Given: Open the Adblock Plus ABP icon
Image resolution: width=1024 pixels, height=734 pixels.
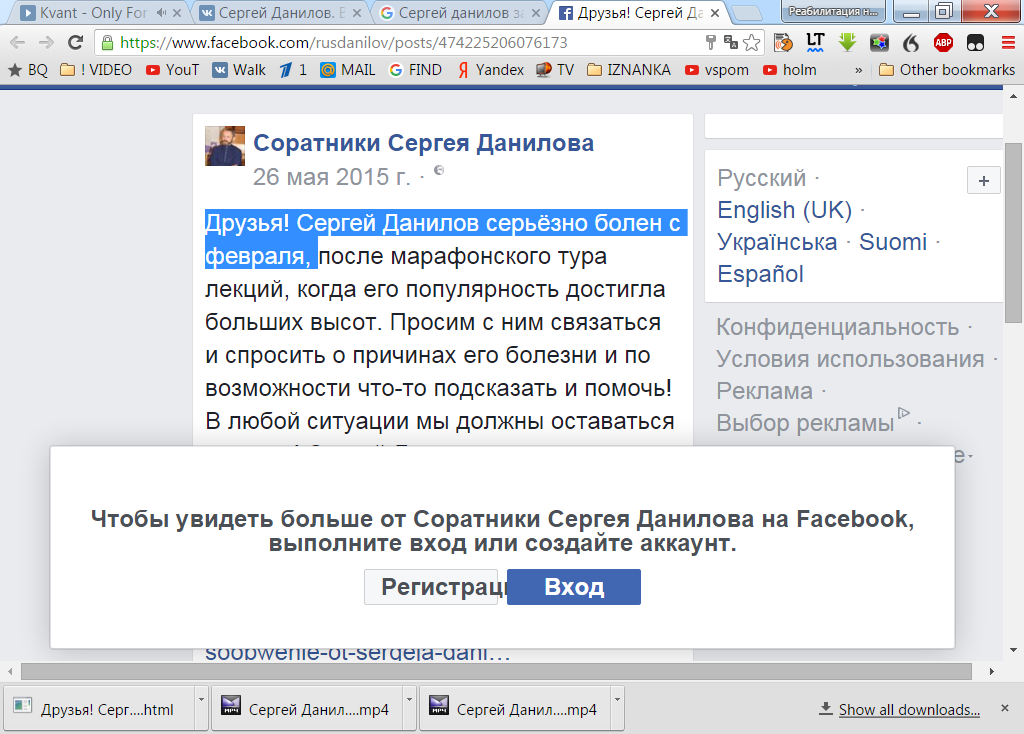Looking at the screenshot, I should [x=943, y=43].
